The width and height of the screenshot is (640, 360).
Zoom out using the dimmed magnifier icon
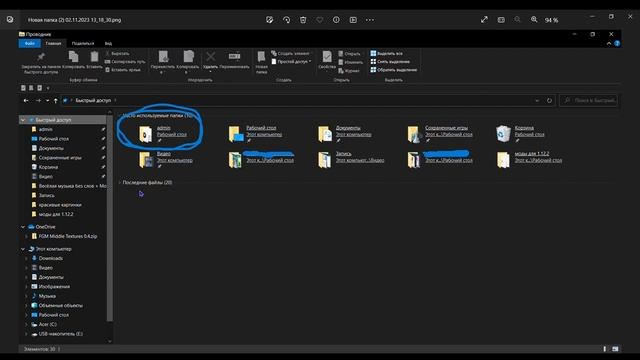coord(517,20)
